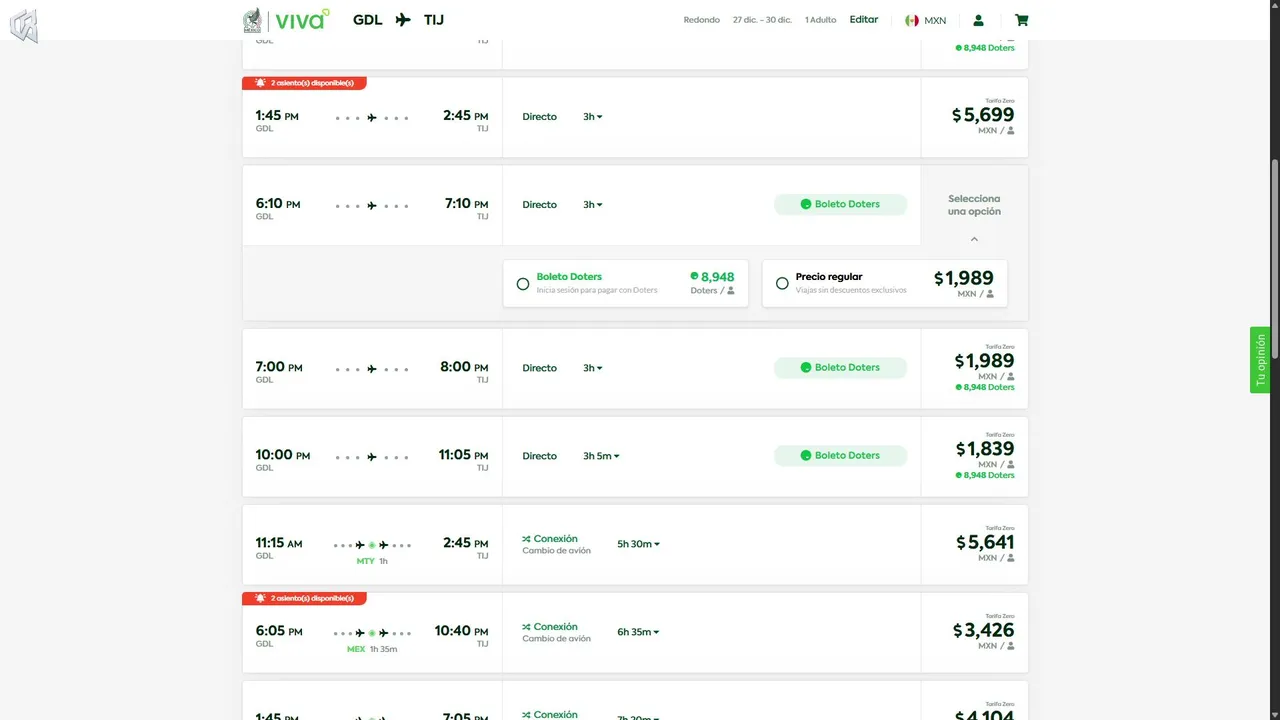Click the alarm bell icon on the 1:45 PM seats badge
Image resolution: width=1280 pixels, height=720 pixels.
click(x=261, y=83)
